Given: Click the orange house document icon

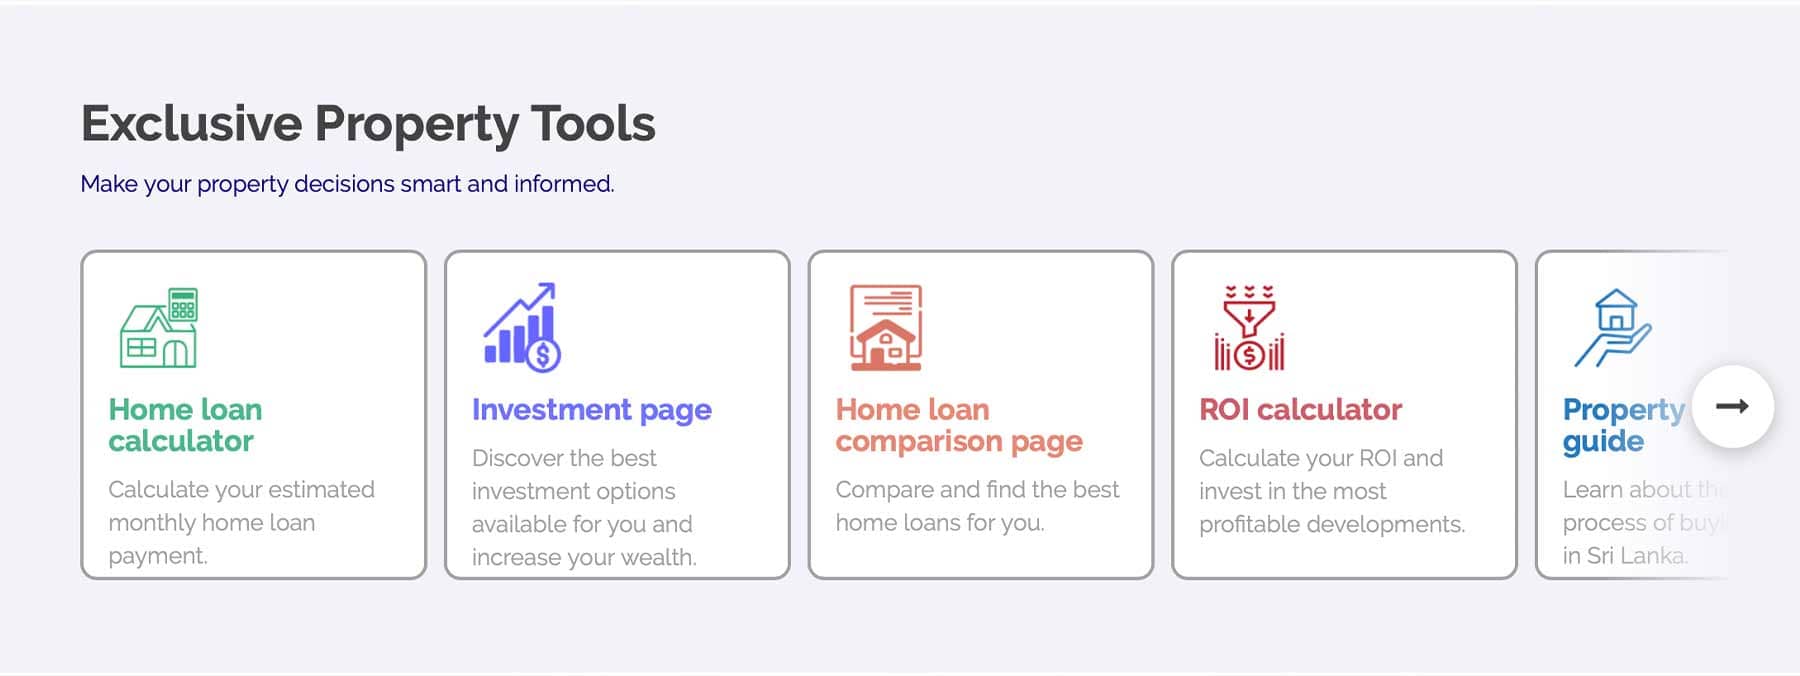Looking at the screenshot, I should click(x=886, y=328).
